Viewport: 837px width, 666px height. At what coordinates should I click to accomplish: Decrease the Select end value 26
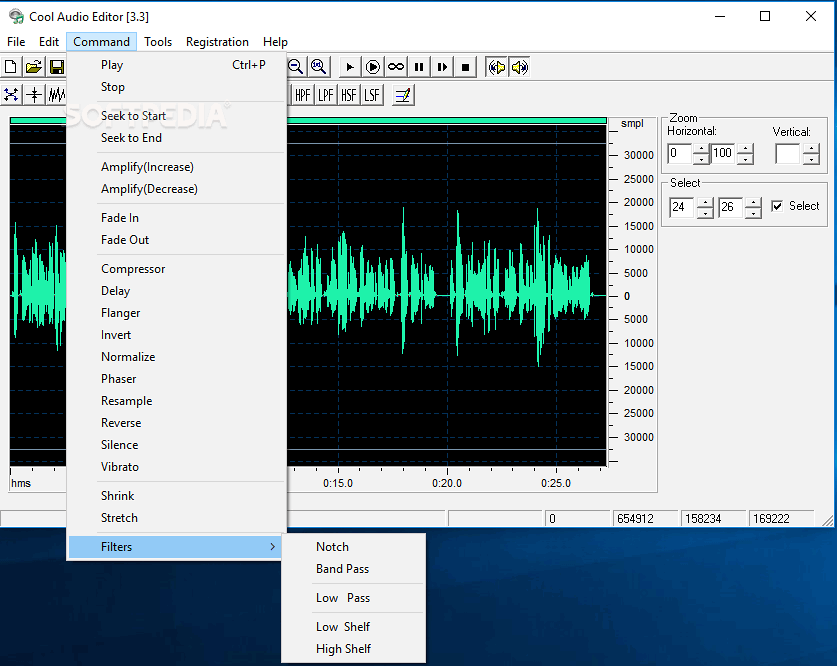[x=753, y=213]
